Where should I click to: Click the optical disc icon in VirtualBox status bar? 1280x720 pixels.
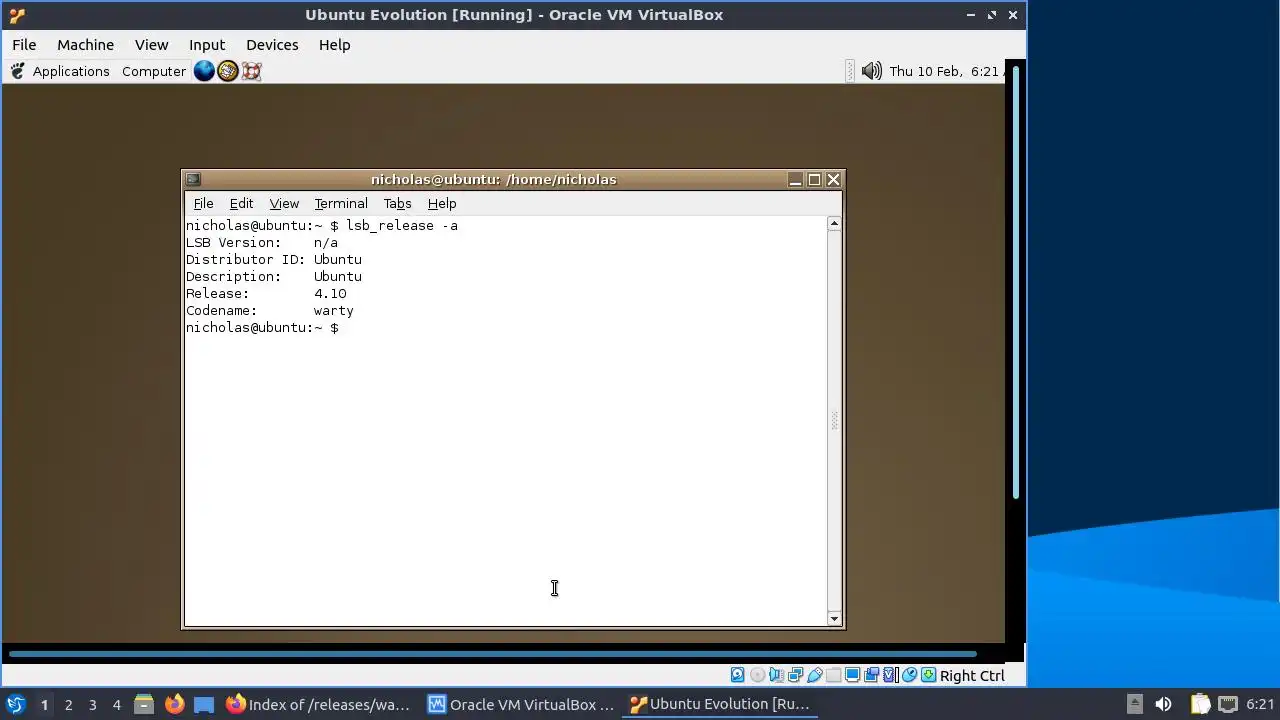point(757,675)
